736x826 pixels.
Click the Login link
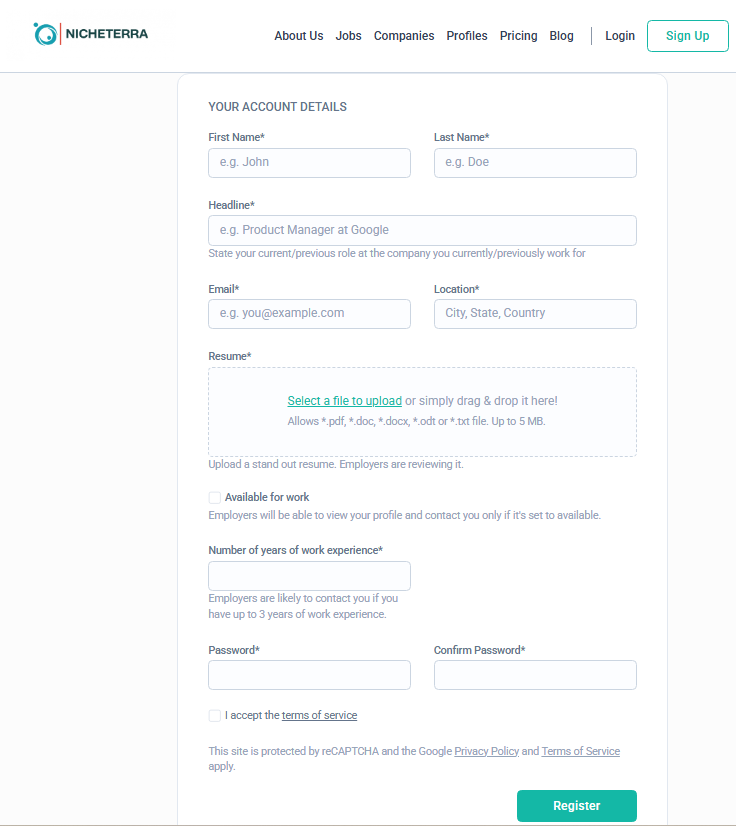point(620,36)
